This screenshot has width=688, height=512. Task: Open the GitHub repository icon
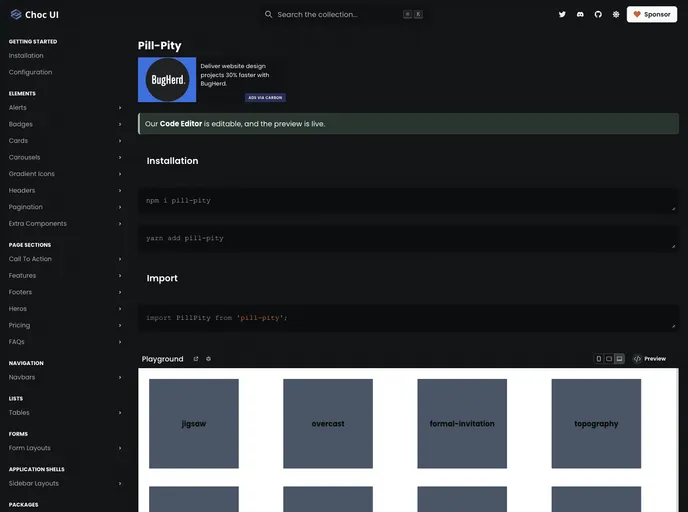tap(598, 14)
